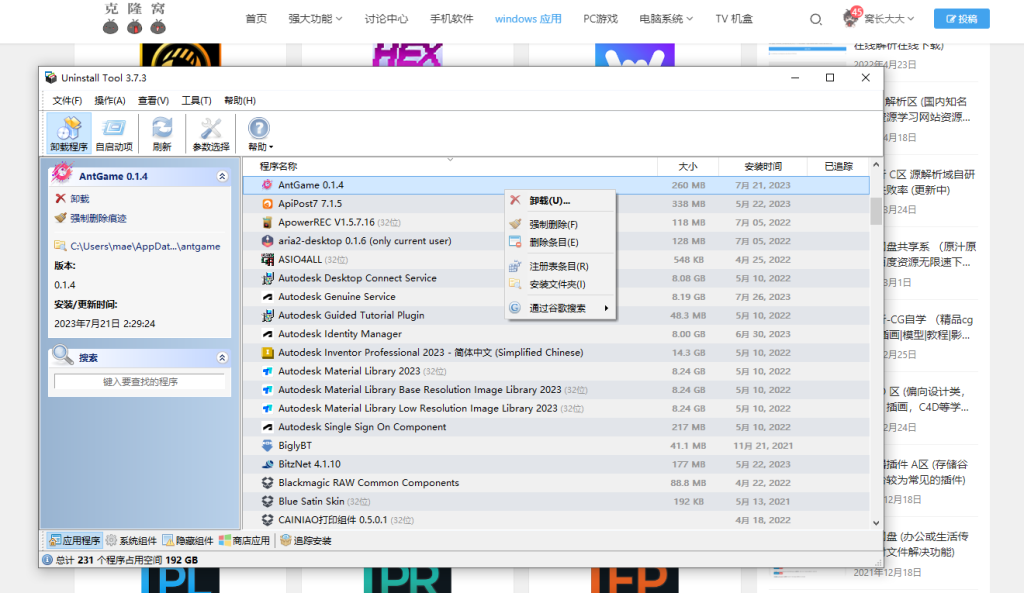The height and width of the screenshot is (593, 1024).
Task: Choose 删除条目(E) in the context menu
Action: click(560, 242)
